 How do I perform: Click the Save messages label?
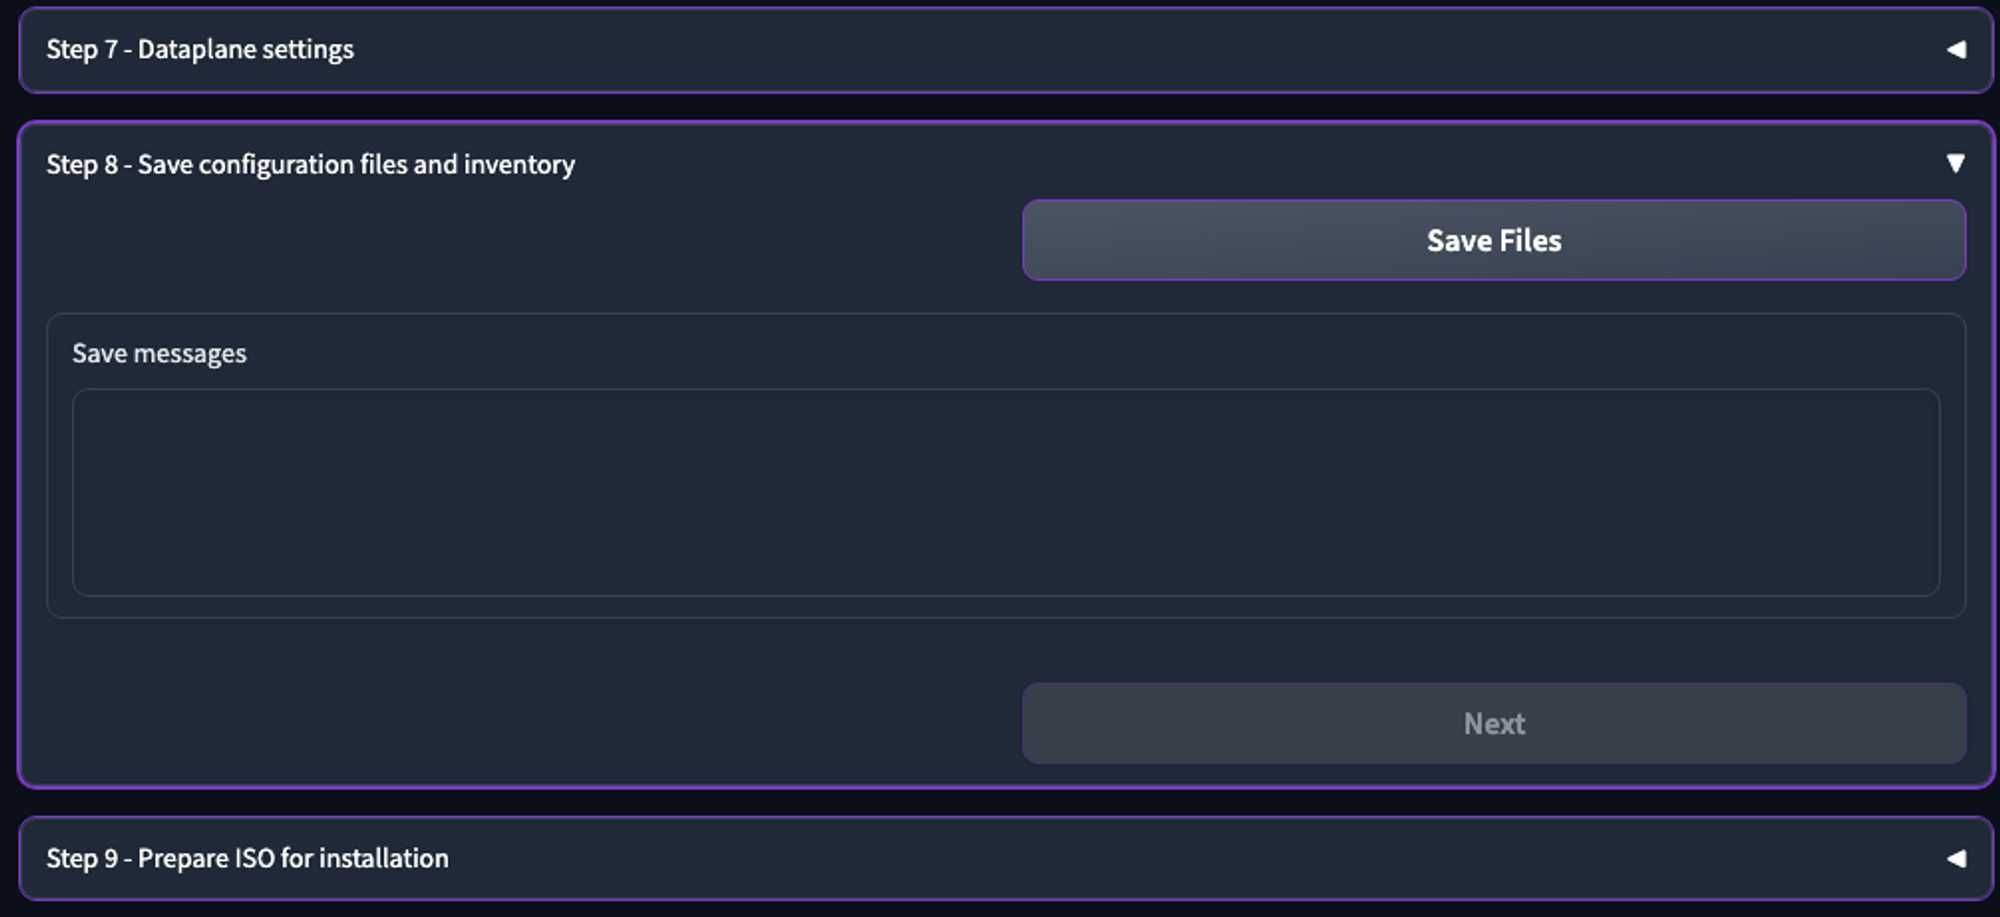point(159,353)
